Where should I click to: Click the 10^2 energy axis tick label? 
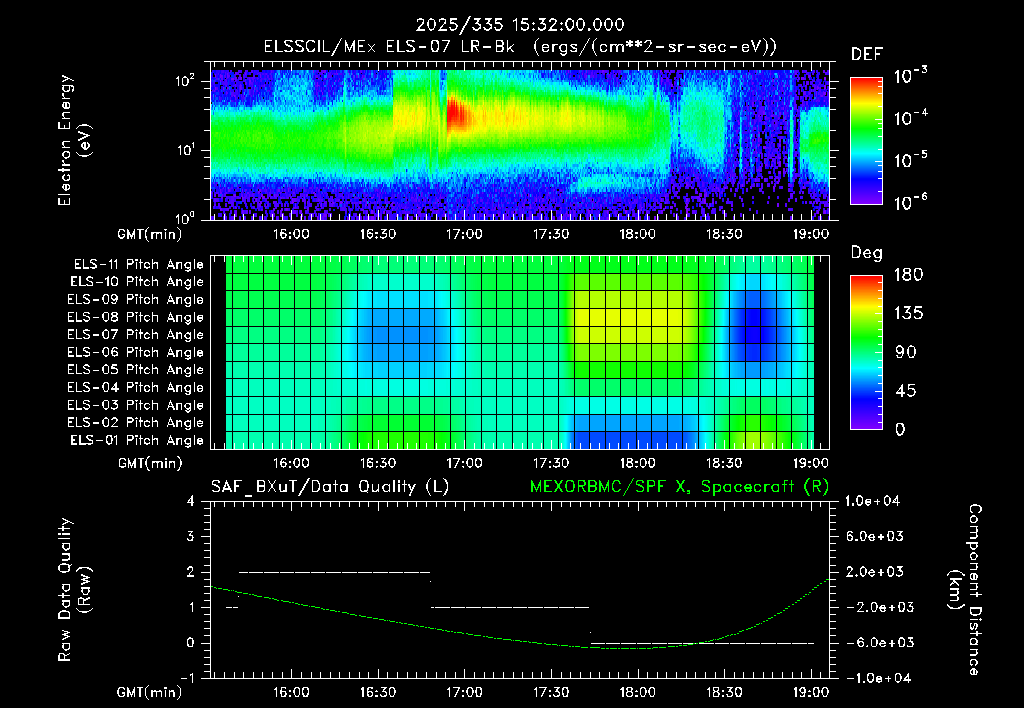[x=185, y=81]
